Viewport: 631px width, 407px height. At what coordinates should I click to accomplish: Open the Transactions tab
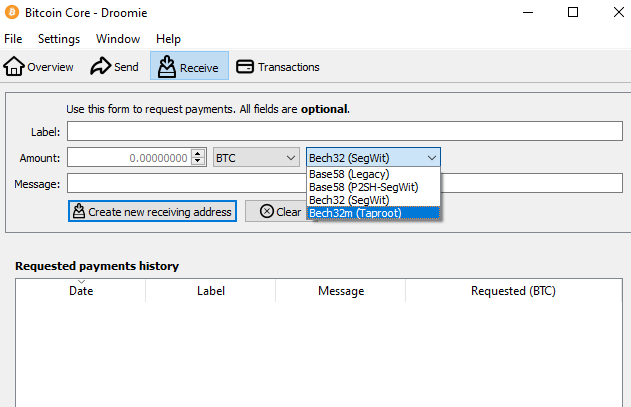278,66
